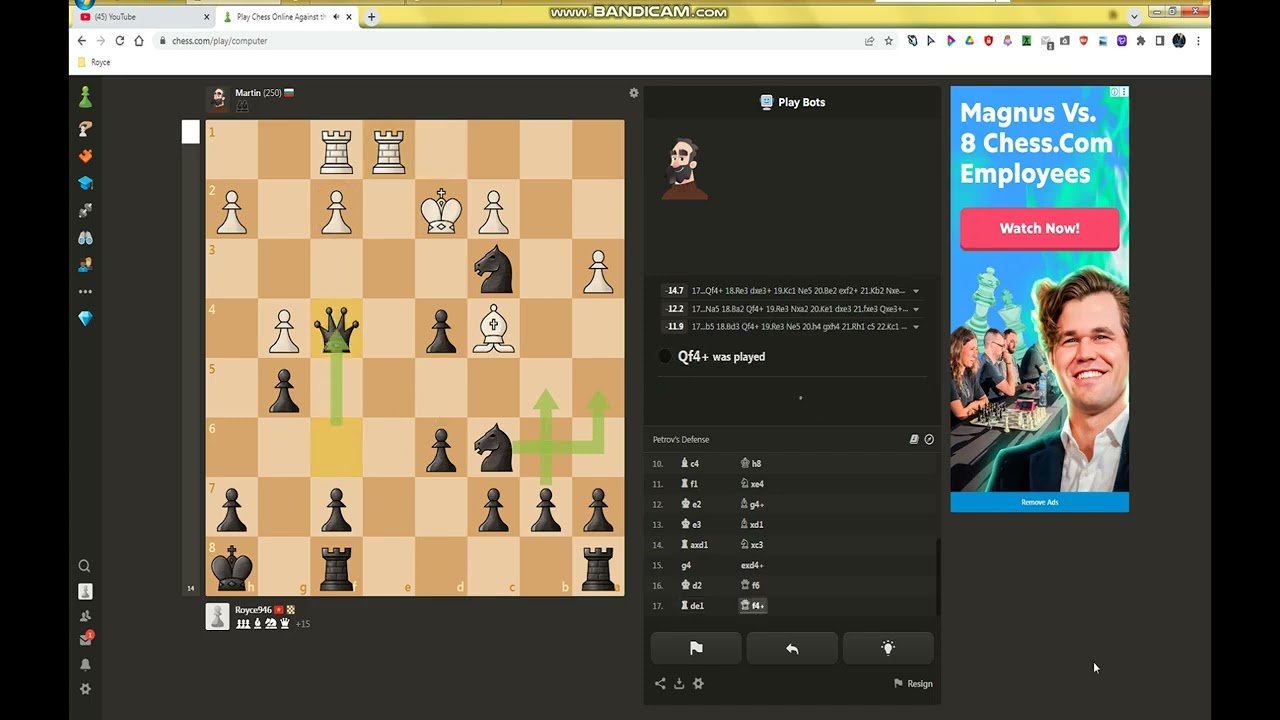
Task: Open the Play menu in sidebar
Action: tap(85, 129)
